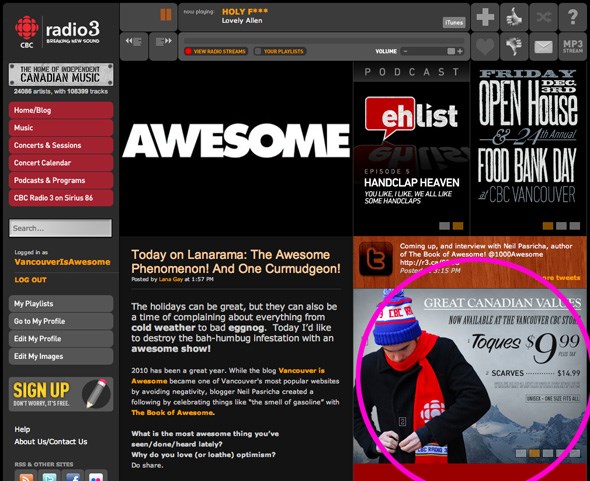Viewport: 590px width, 481px height.
Task: Select the orange podcast slide indicator
Action: 458,226
